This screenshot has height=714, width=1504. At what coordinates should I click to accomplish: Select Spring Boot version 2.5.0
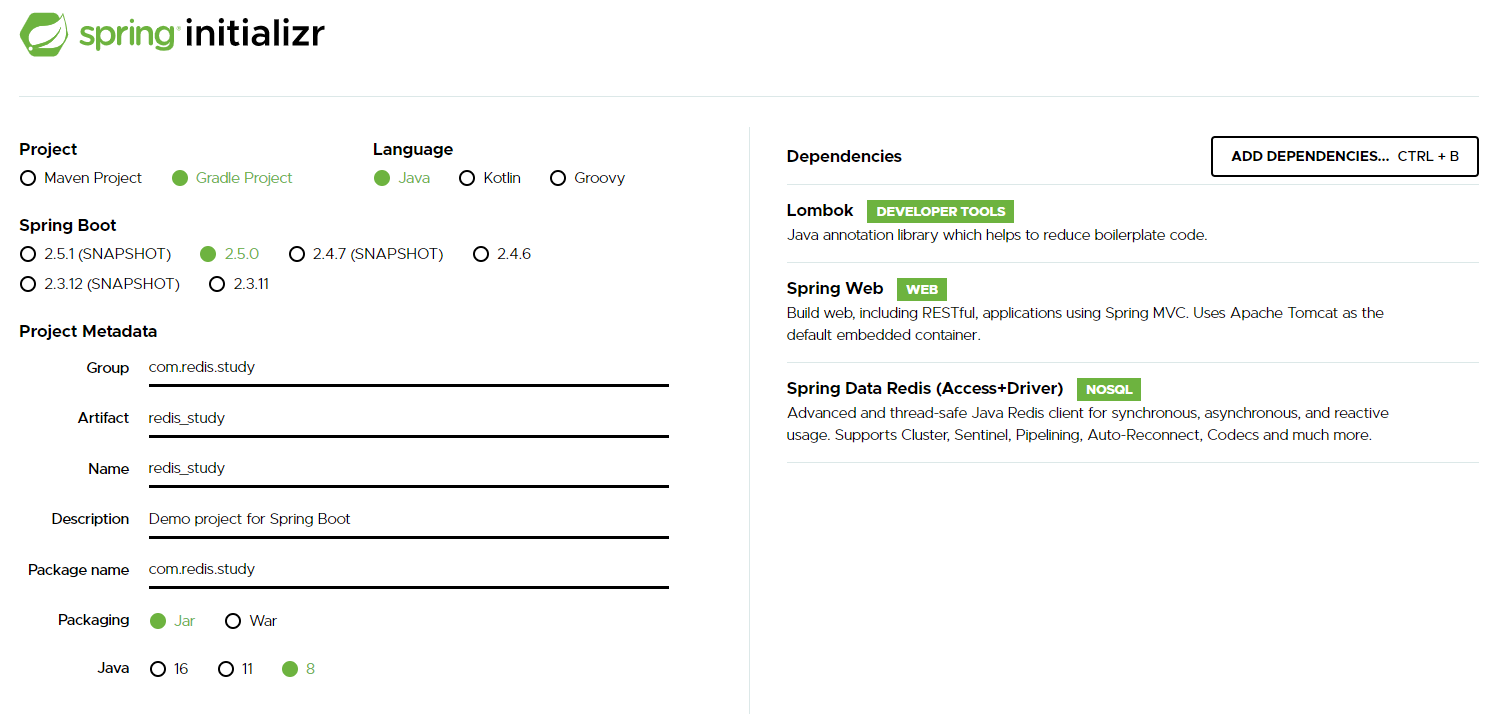(230, 254)
